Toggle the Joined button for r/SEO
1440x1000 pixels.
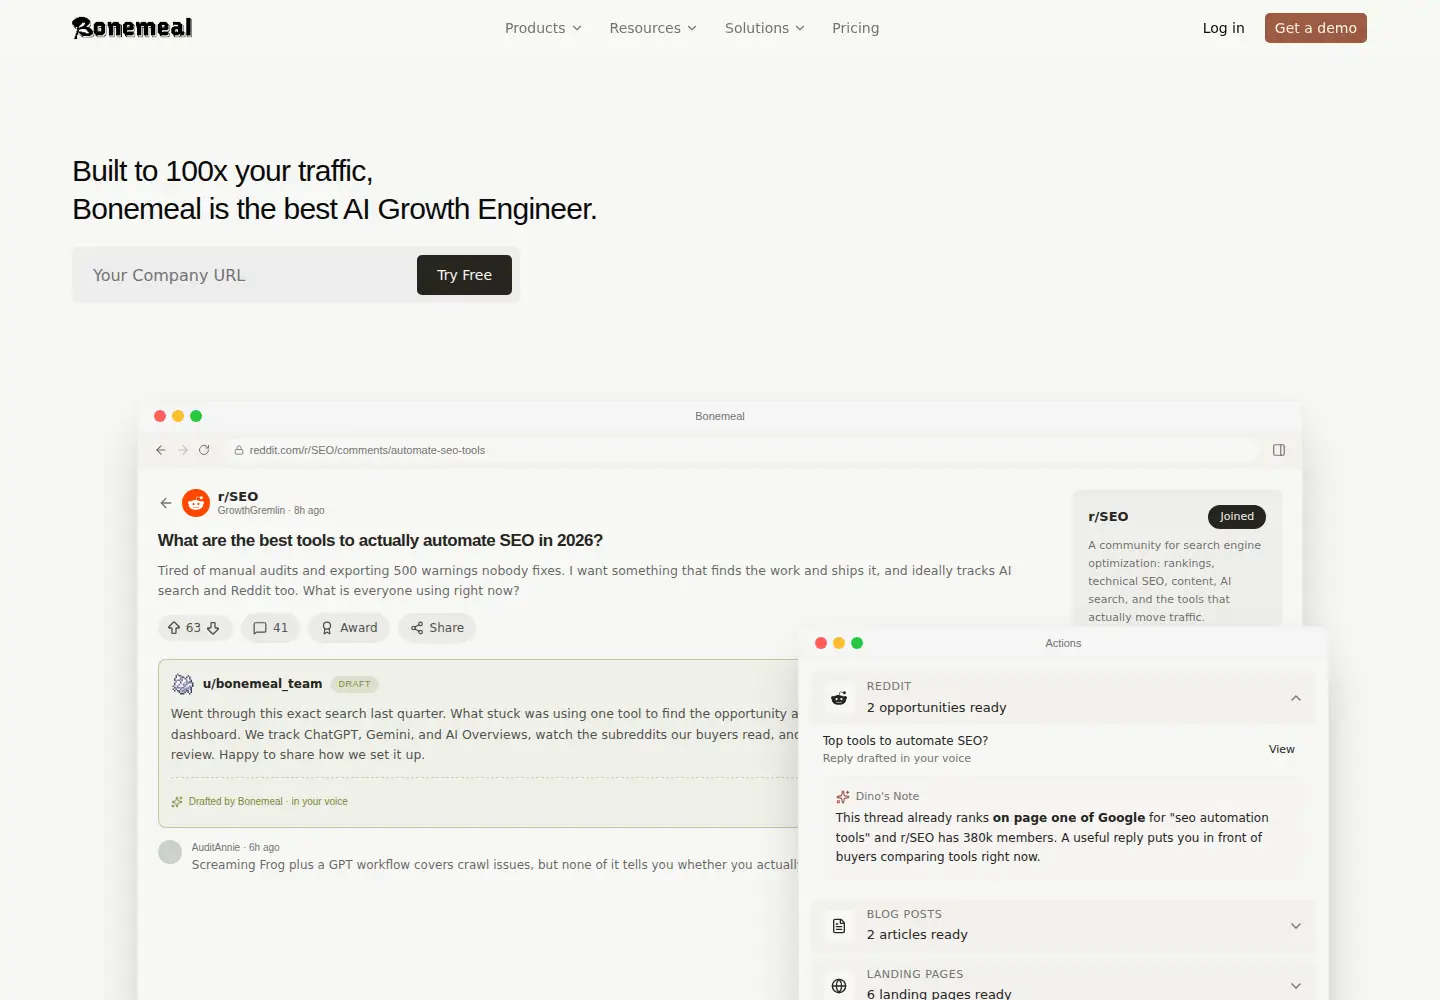click(x=1236, y=517)
